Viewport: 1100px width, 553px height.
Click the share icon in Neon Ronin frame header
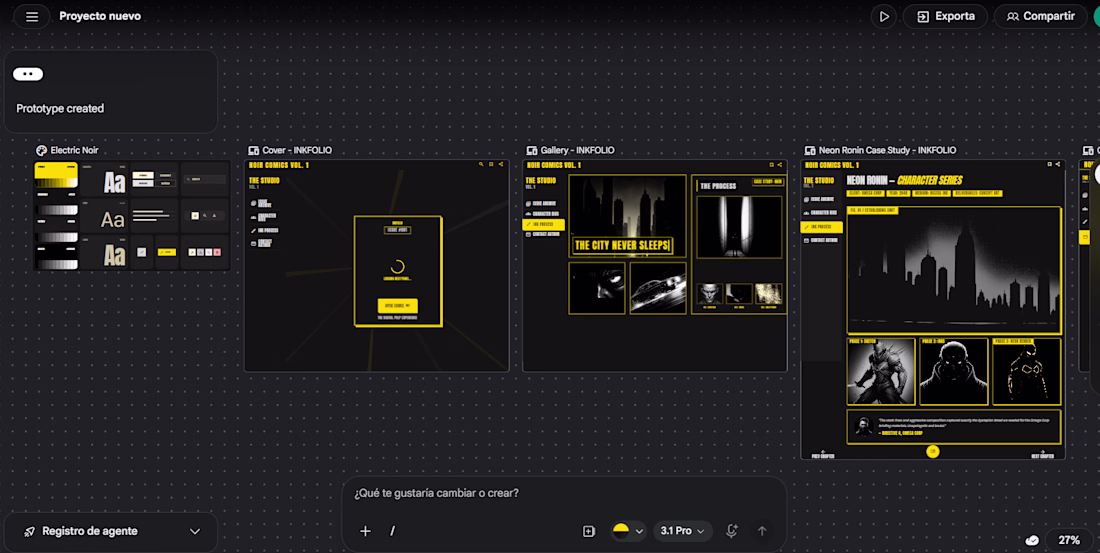(1057, 165)
